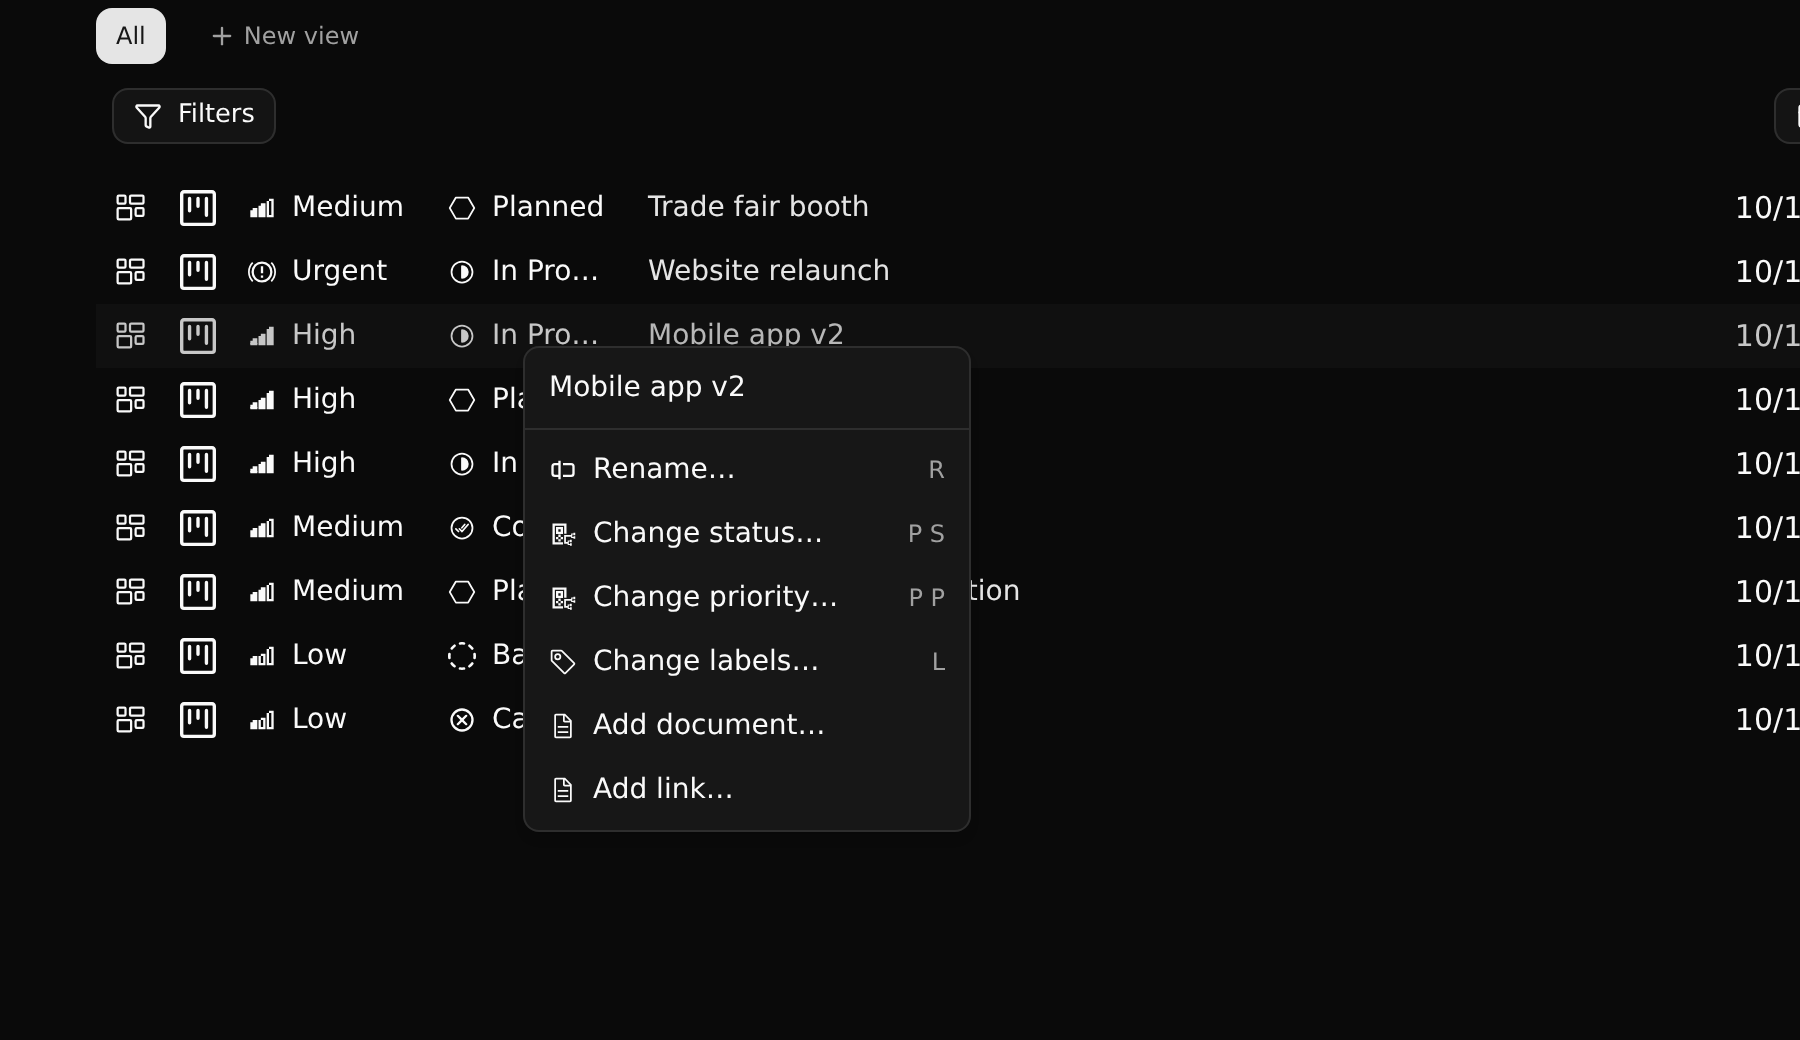Click Planned status icon on Trade fair booth
This screenshot has height=1040, width=1800.
point(462,208)
